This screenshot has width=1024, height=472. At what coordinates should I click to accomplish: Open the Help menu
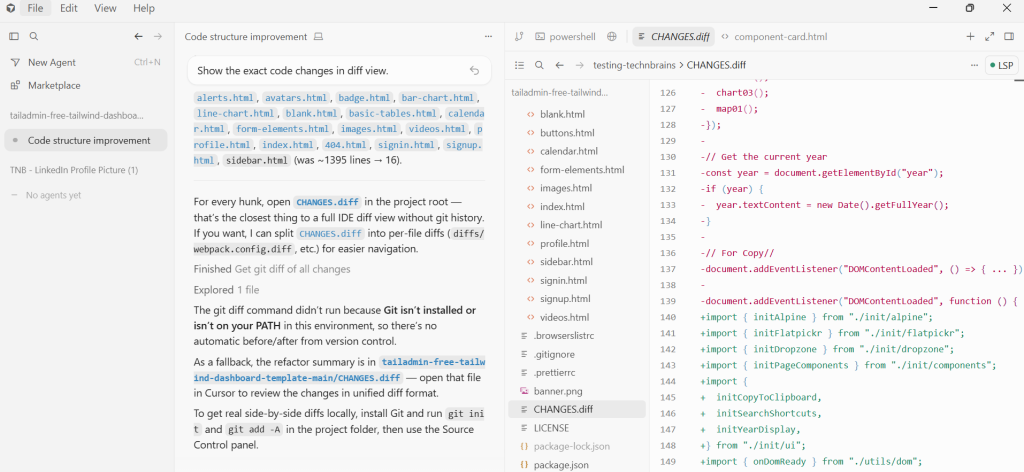point(144,8)
